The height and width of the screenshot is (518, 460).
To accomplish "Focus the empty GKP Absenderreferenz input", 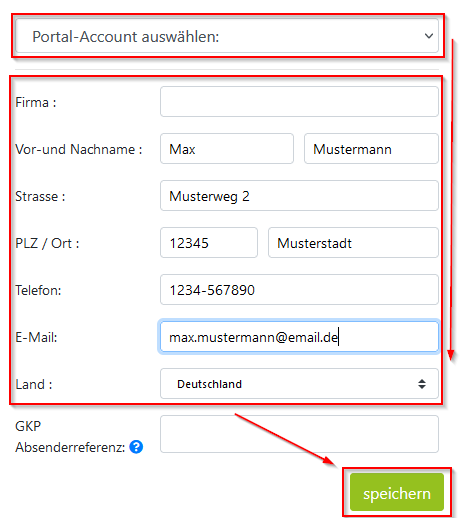I will (x=299, y=434).
